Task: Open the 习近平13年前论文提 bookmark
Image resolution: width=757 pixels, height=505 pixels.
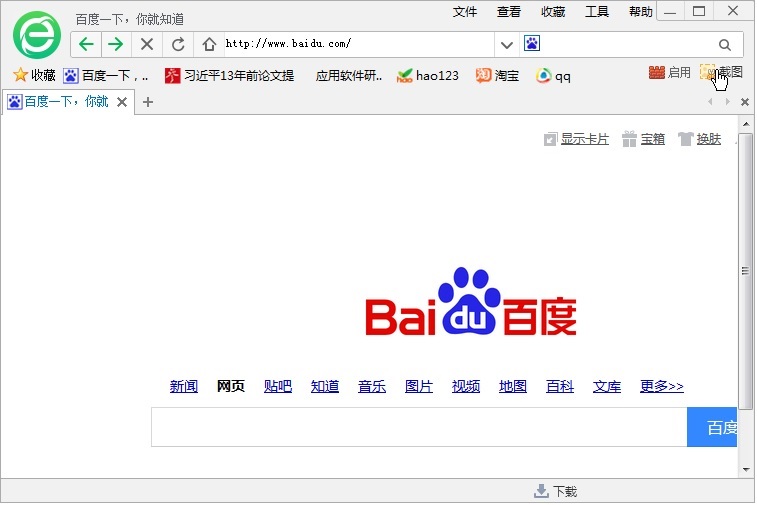Action: pos(229,76)
